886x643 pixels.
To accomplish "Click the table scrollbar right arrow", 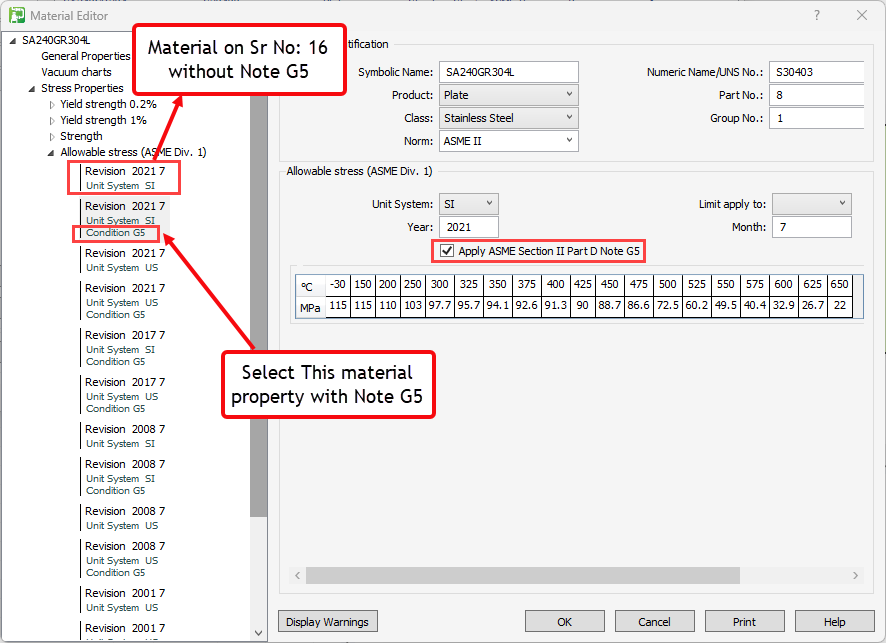I will pyautogui.click(x=855, y=575).
